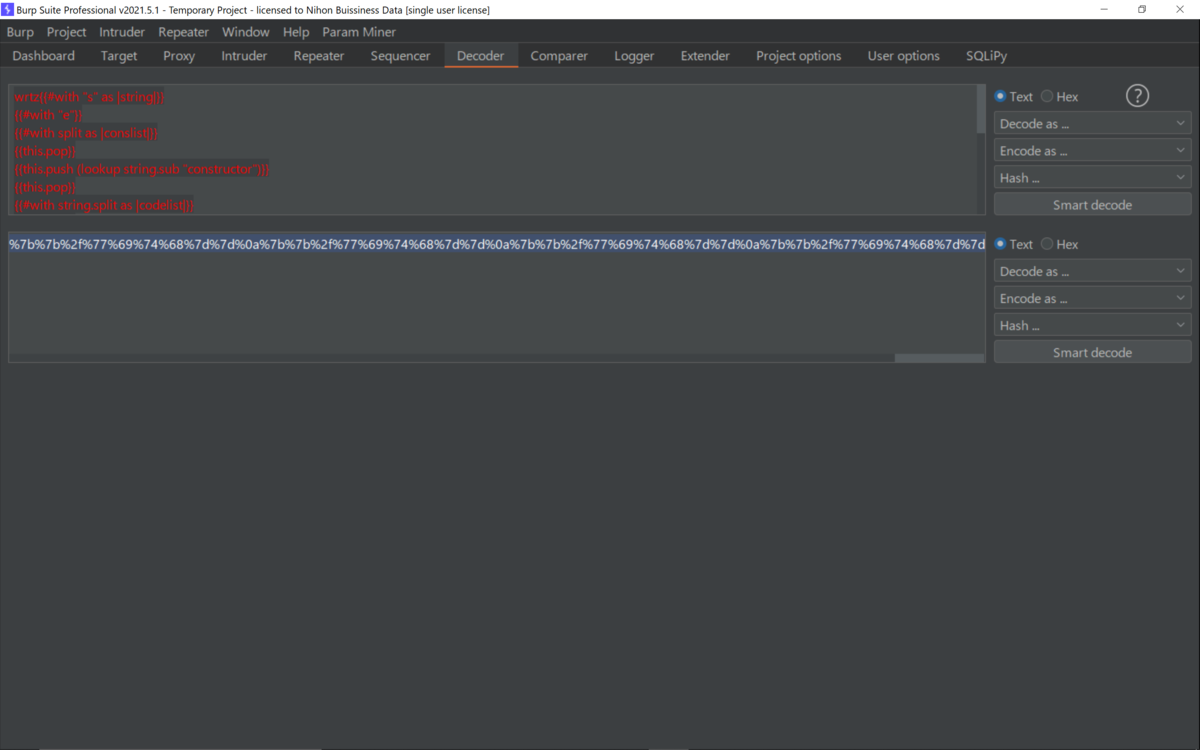1200x750 pixels.
Task: Switch to the Sequencer tab
Action: [x=400, y=56]
